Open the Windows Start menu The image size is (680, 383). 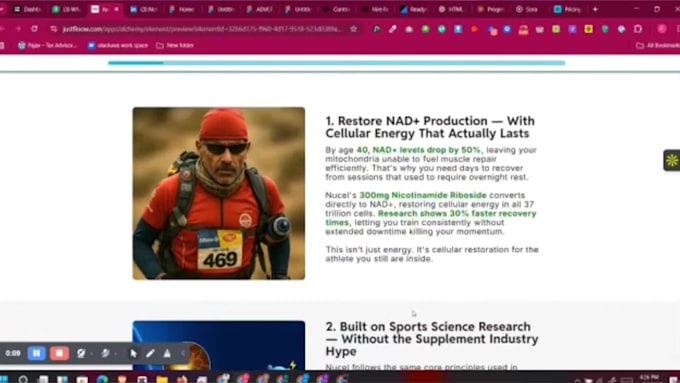pyautogui.click(x=4, y=379)
